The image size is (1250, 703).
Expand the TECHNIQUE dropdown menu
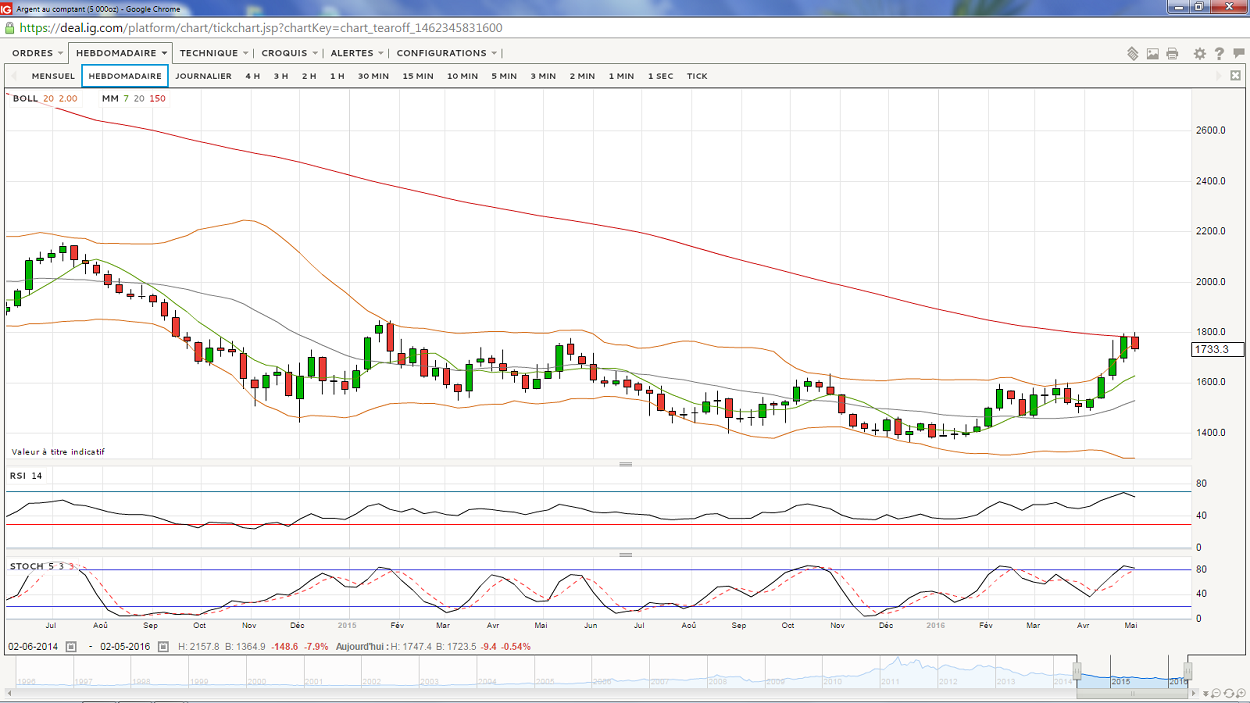tap(215, 53)
